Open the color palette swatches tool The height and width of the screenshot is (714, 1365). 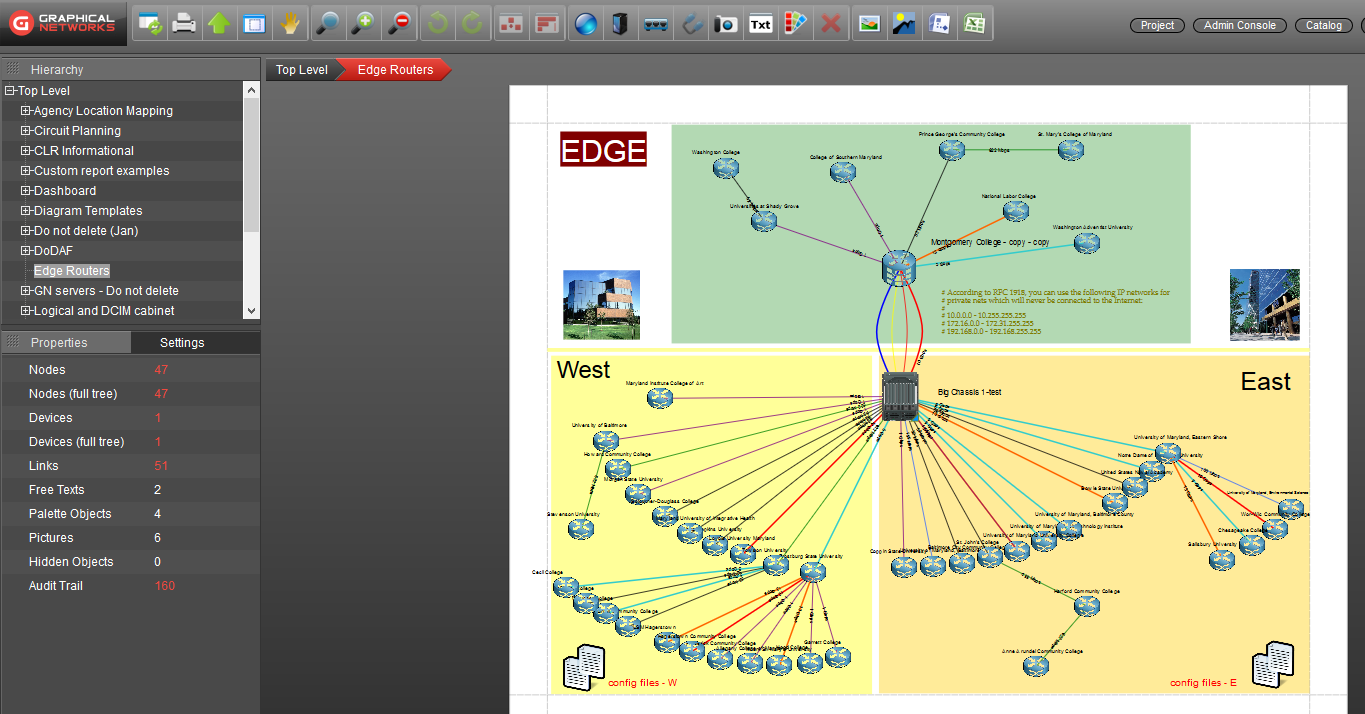click(795, 24)
